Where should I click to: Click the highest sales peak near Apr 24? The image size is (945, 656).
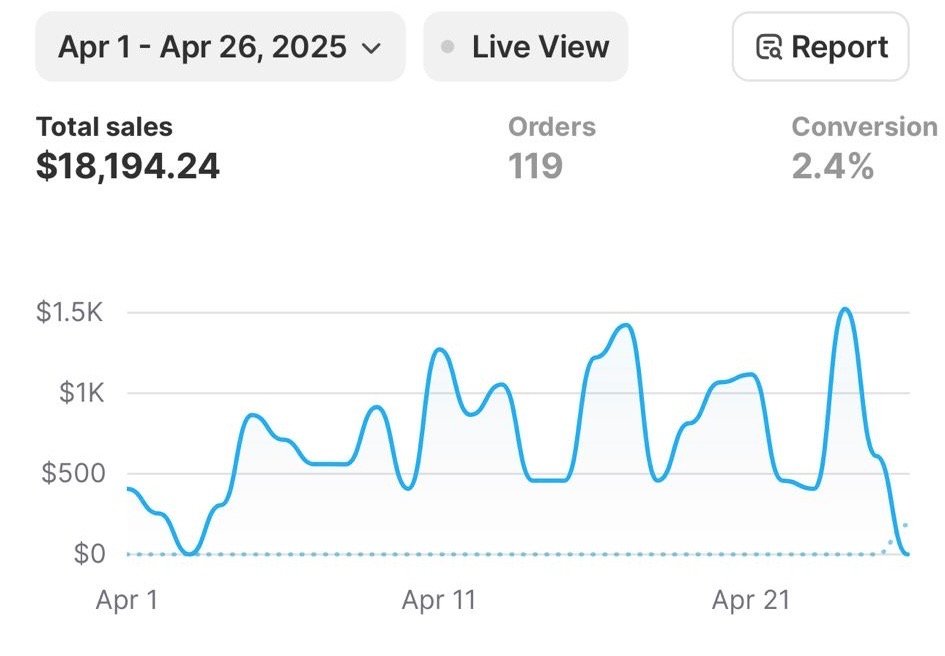coord(845,310)
